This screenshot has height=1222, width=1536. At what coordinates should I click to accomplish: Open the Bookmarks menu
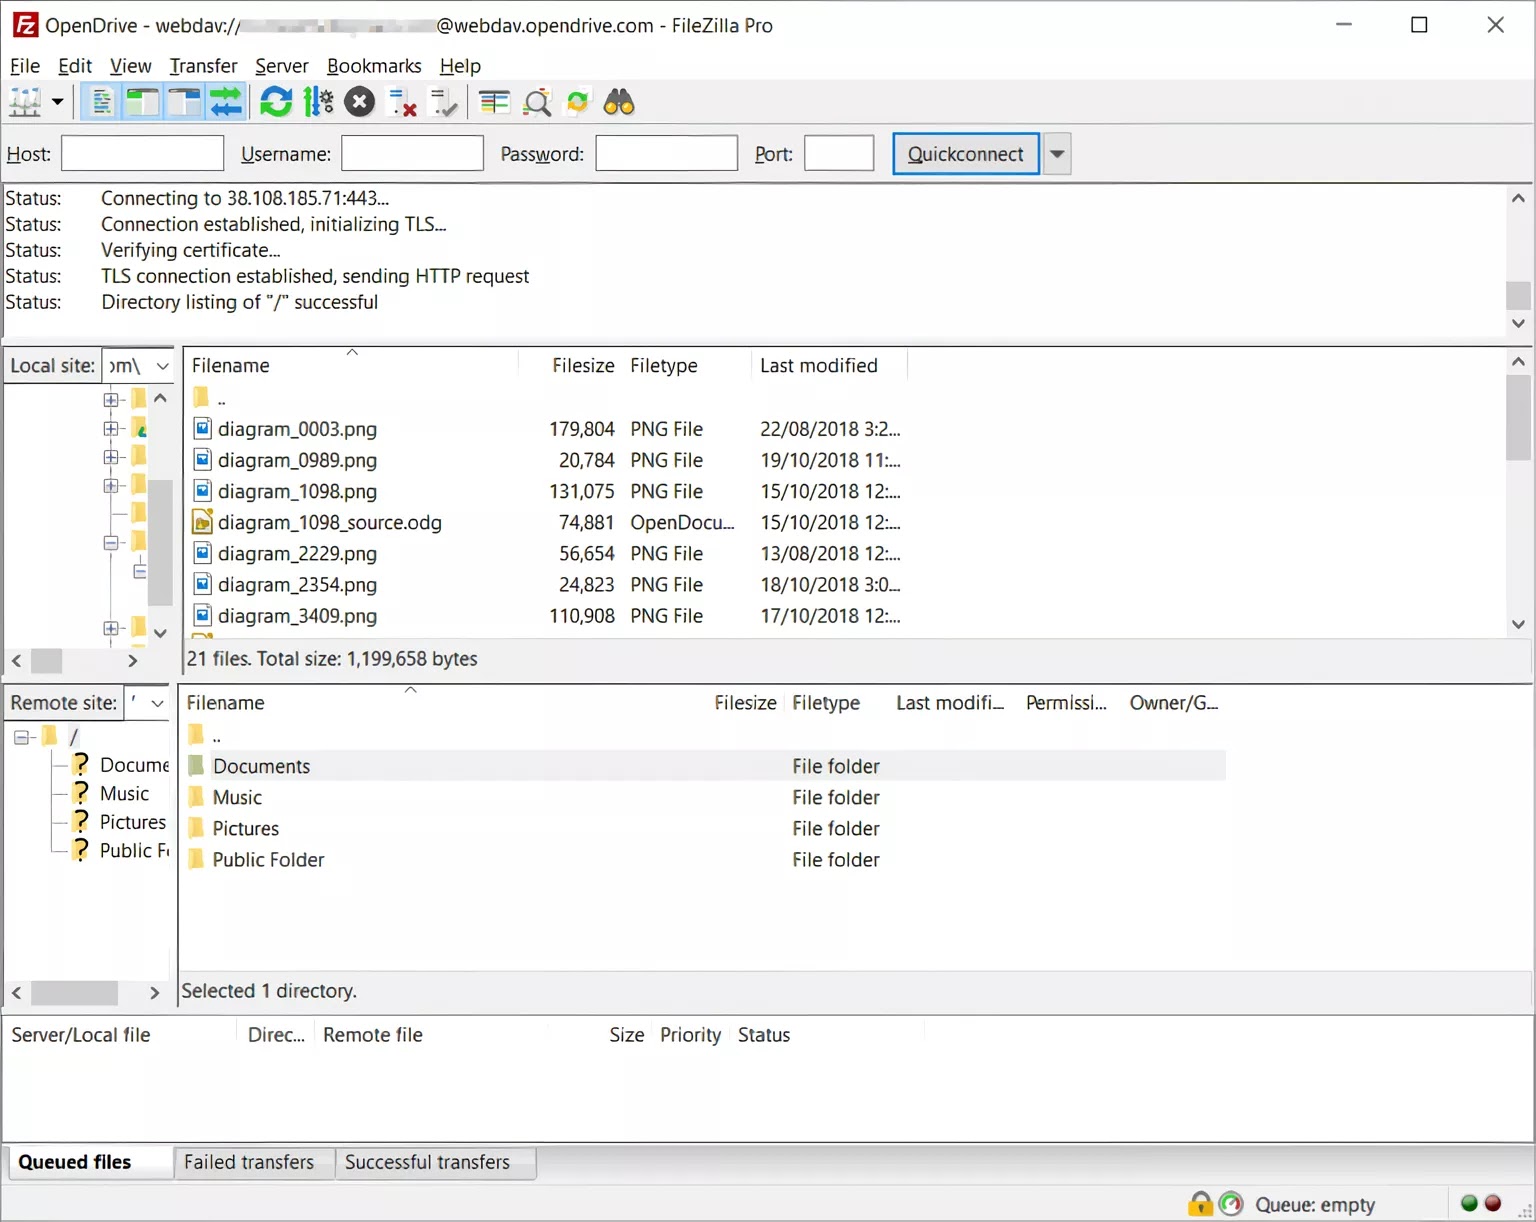(374, 66)
